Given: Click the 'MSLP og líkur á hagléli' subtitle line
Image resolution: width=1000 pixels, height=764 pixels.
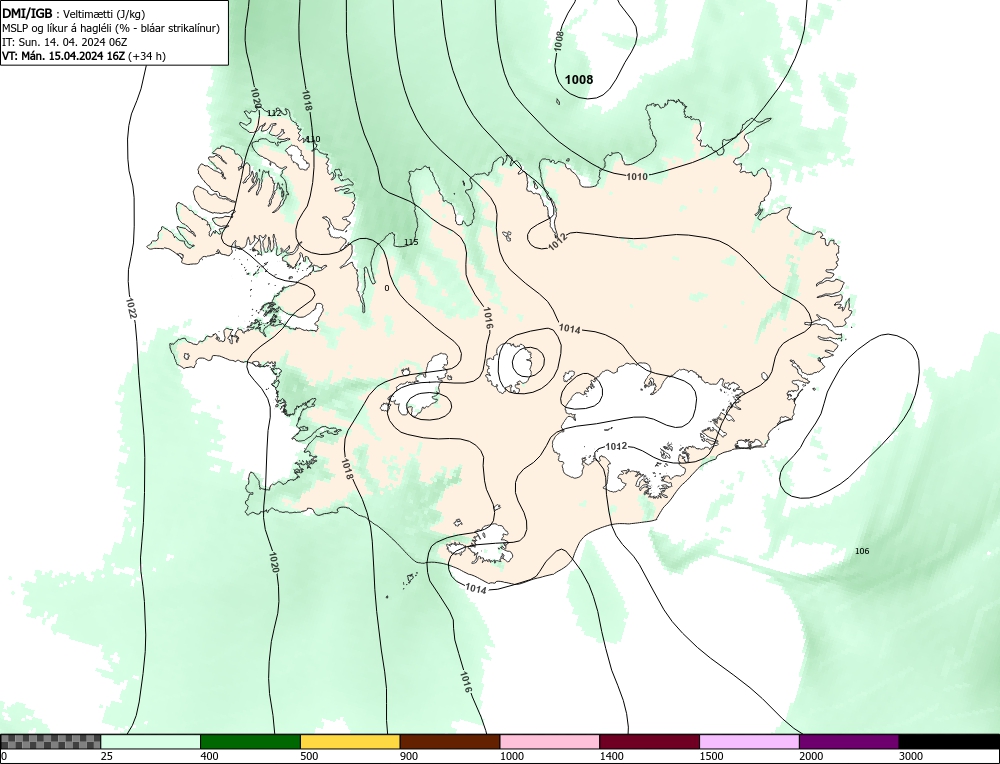Looking at the screenshot, I should tap(111, 28).
